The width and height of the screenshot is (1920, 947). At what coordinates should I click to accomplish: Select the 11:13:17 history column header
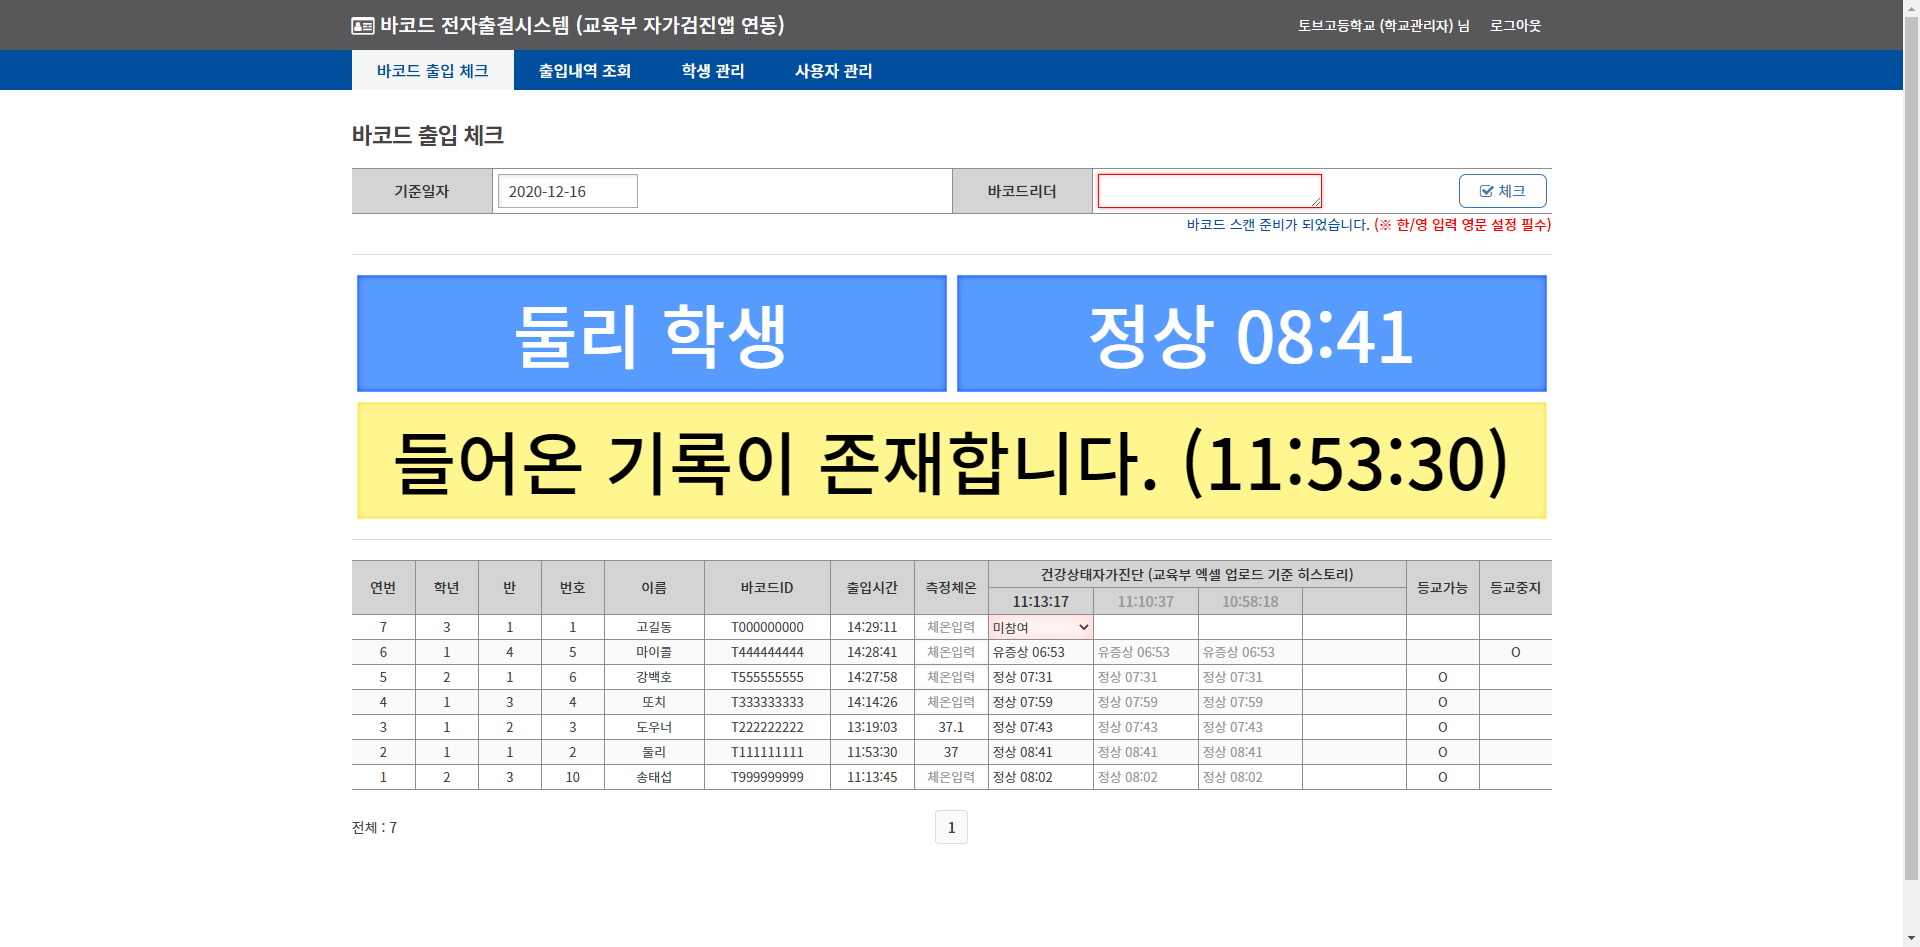click(1040, 602)
